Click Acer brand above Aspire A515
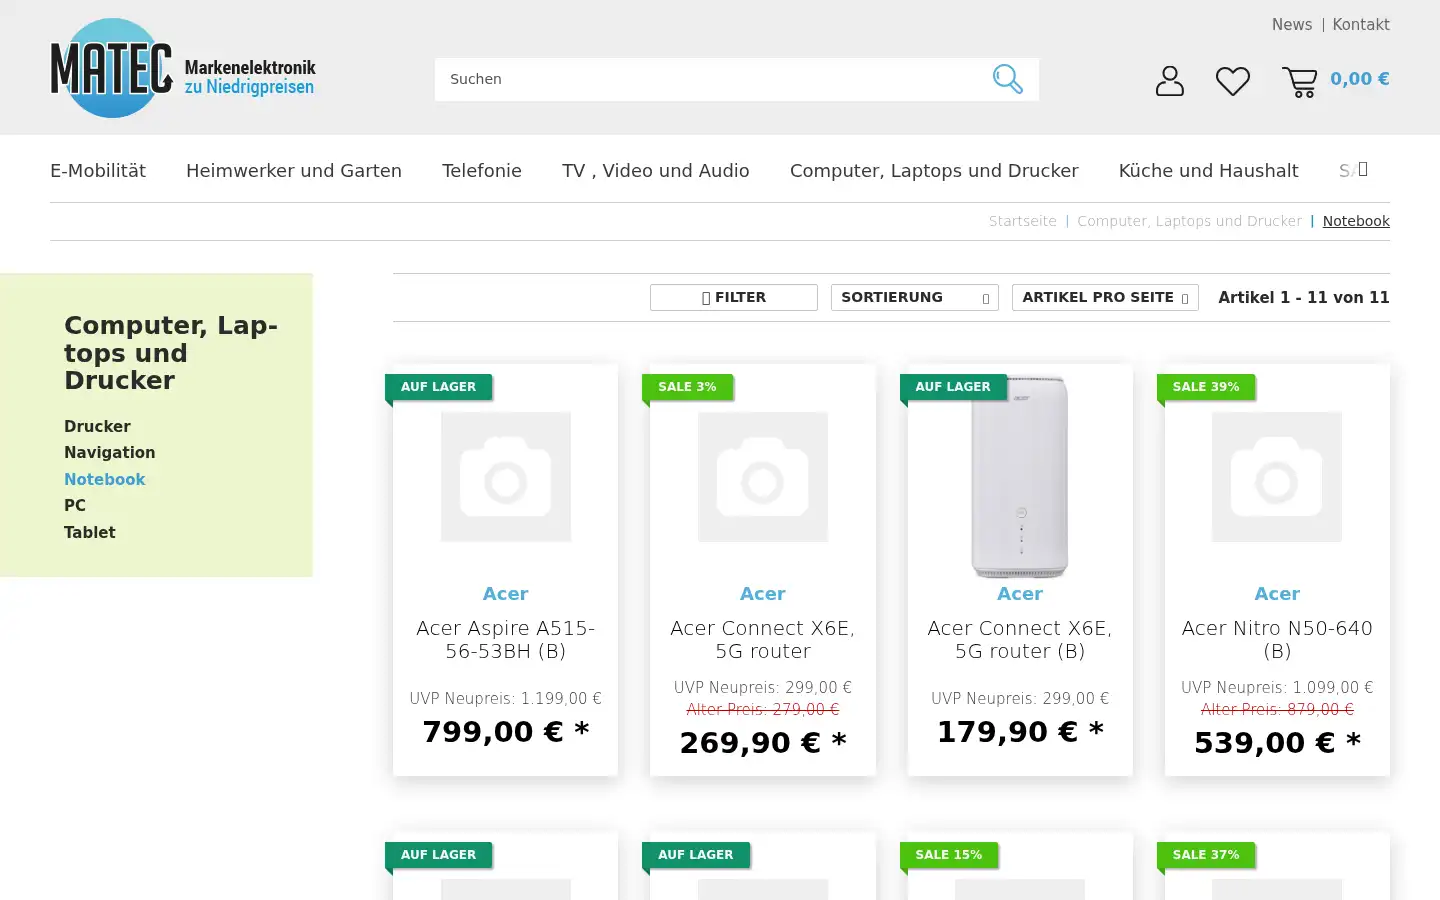Screen dimensions: 1440x900 coord(506,594)
